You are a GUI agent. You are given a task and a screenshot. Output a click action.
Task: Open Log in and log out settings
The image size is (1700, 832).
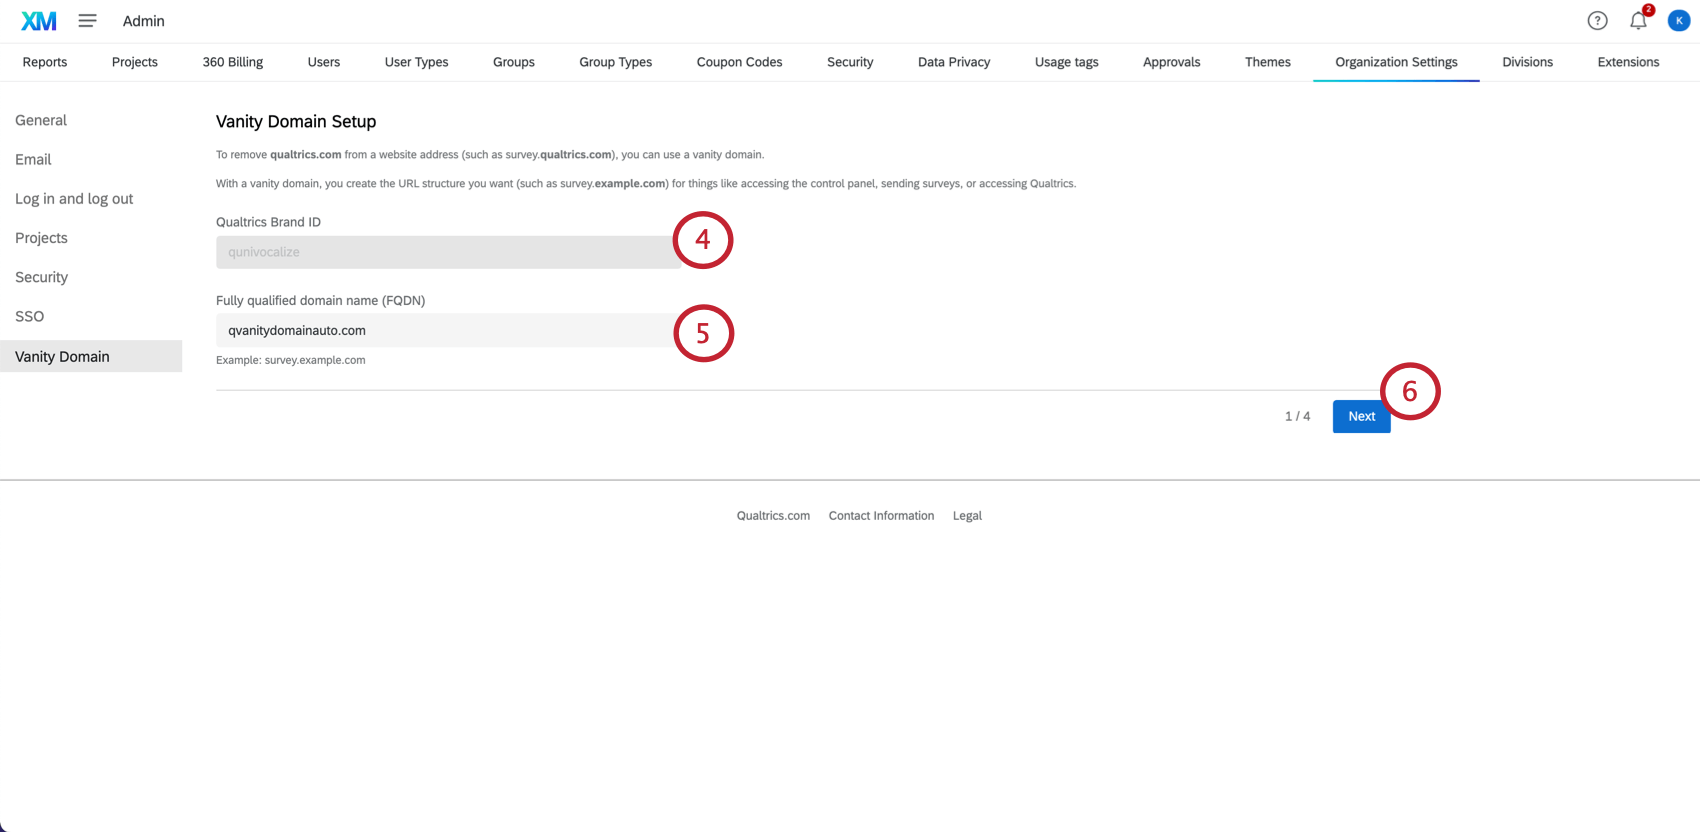click(74, 199)
